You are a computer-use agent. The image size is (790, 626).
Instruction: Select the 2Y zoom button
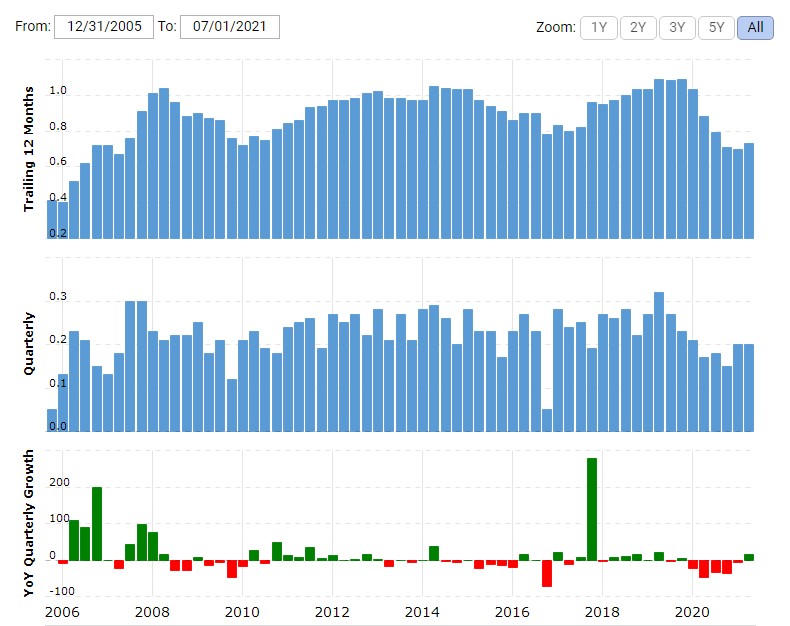coord(638,28)
